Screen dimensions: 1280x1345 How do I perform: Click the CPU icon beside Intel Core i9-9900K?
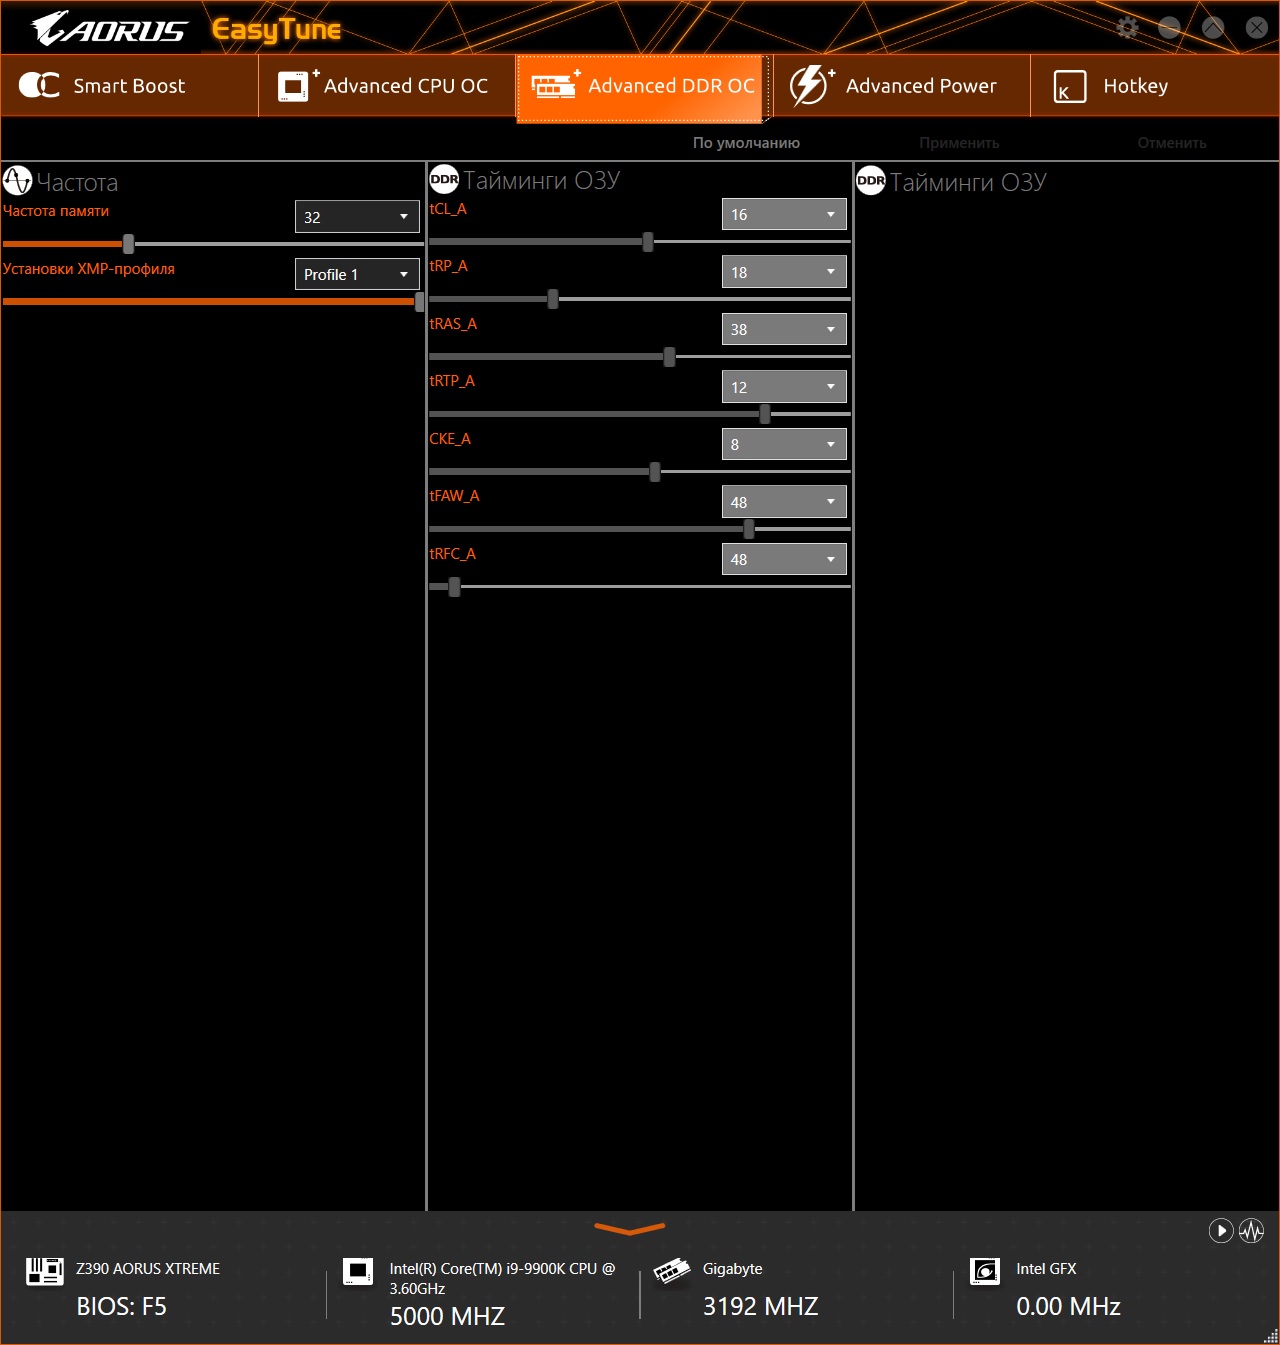(x=357, y=1271)
